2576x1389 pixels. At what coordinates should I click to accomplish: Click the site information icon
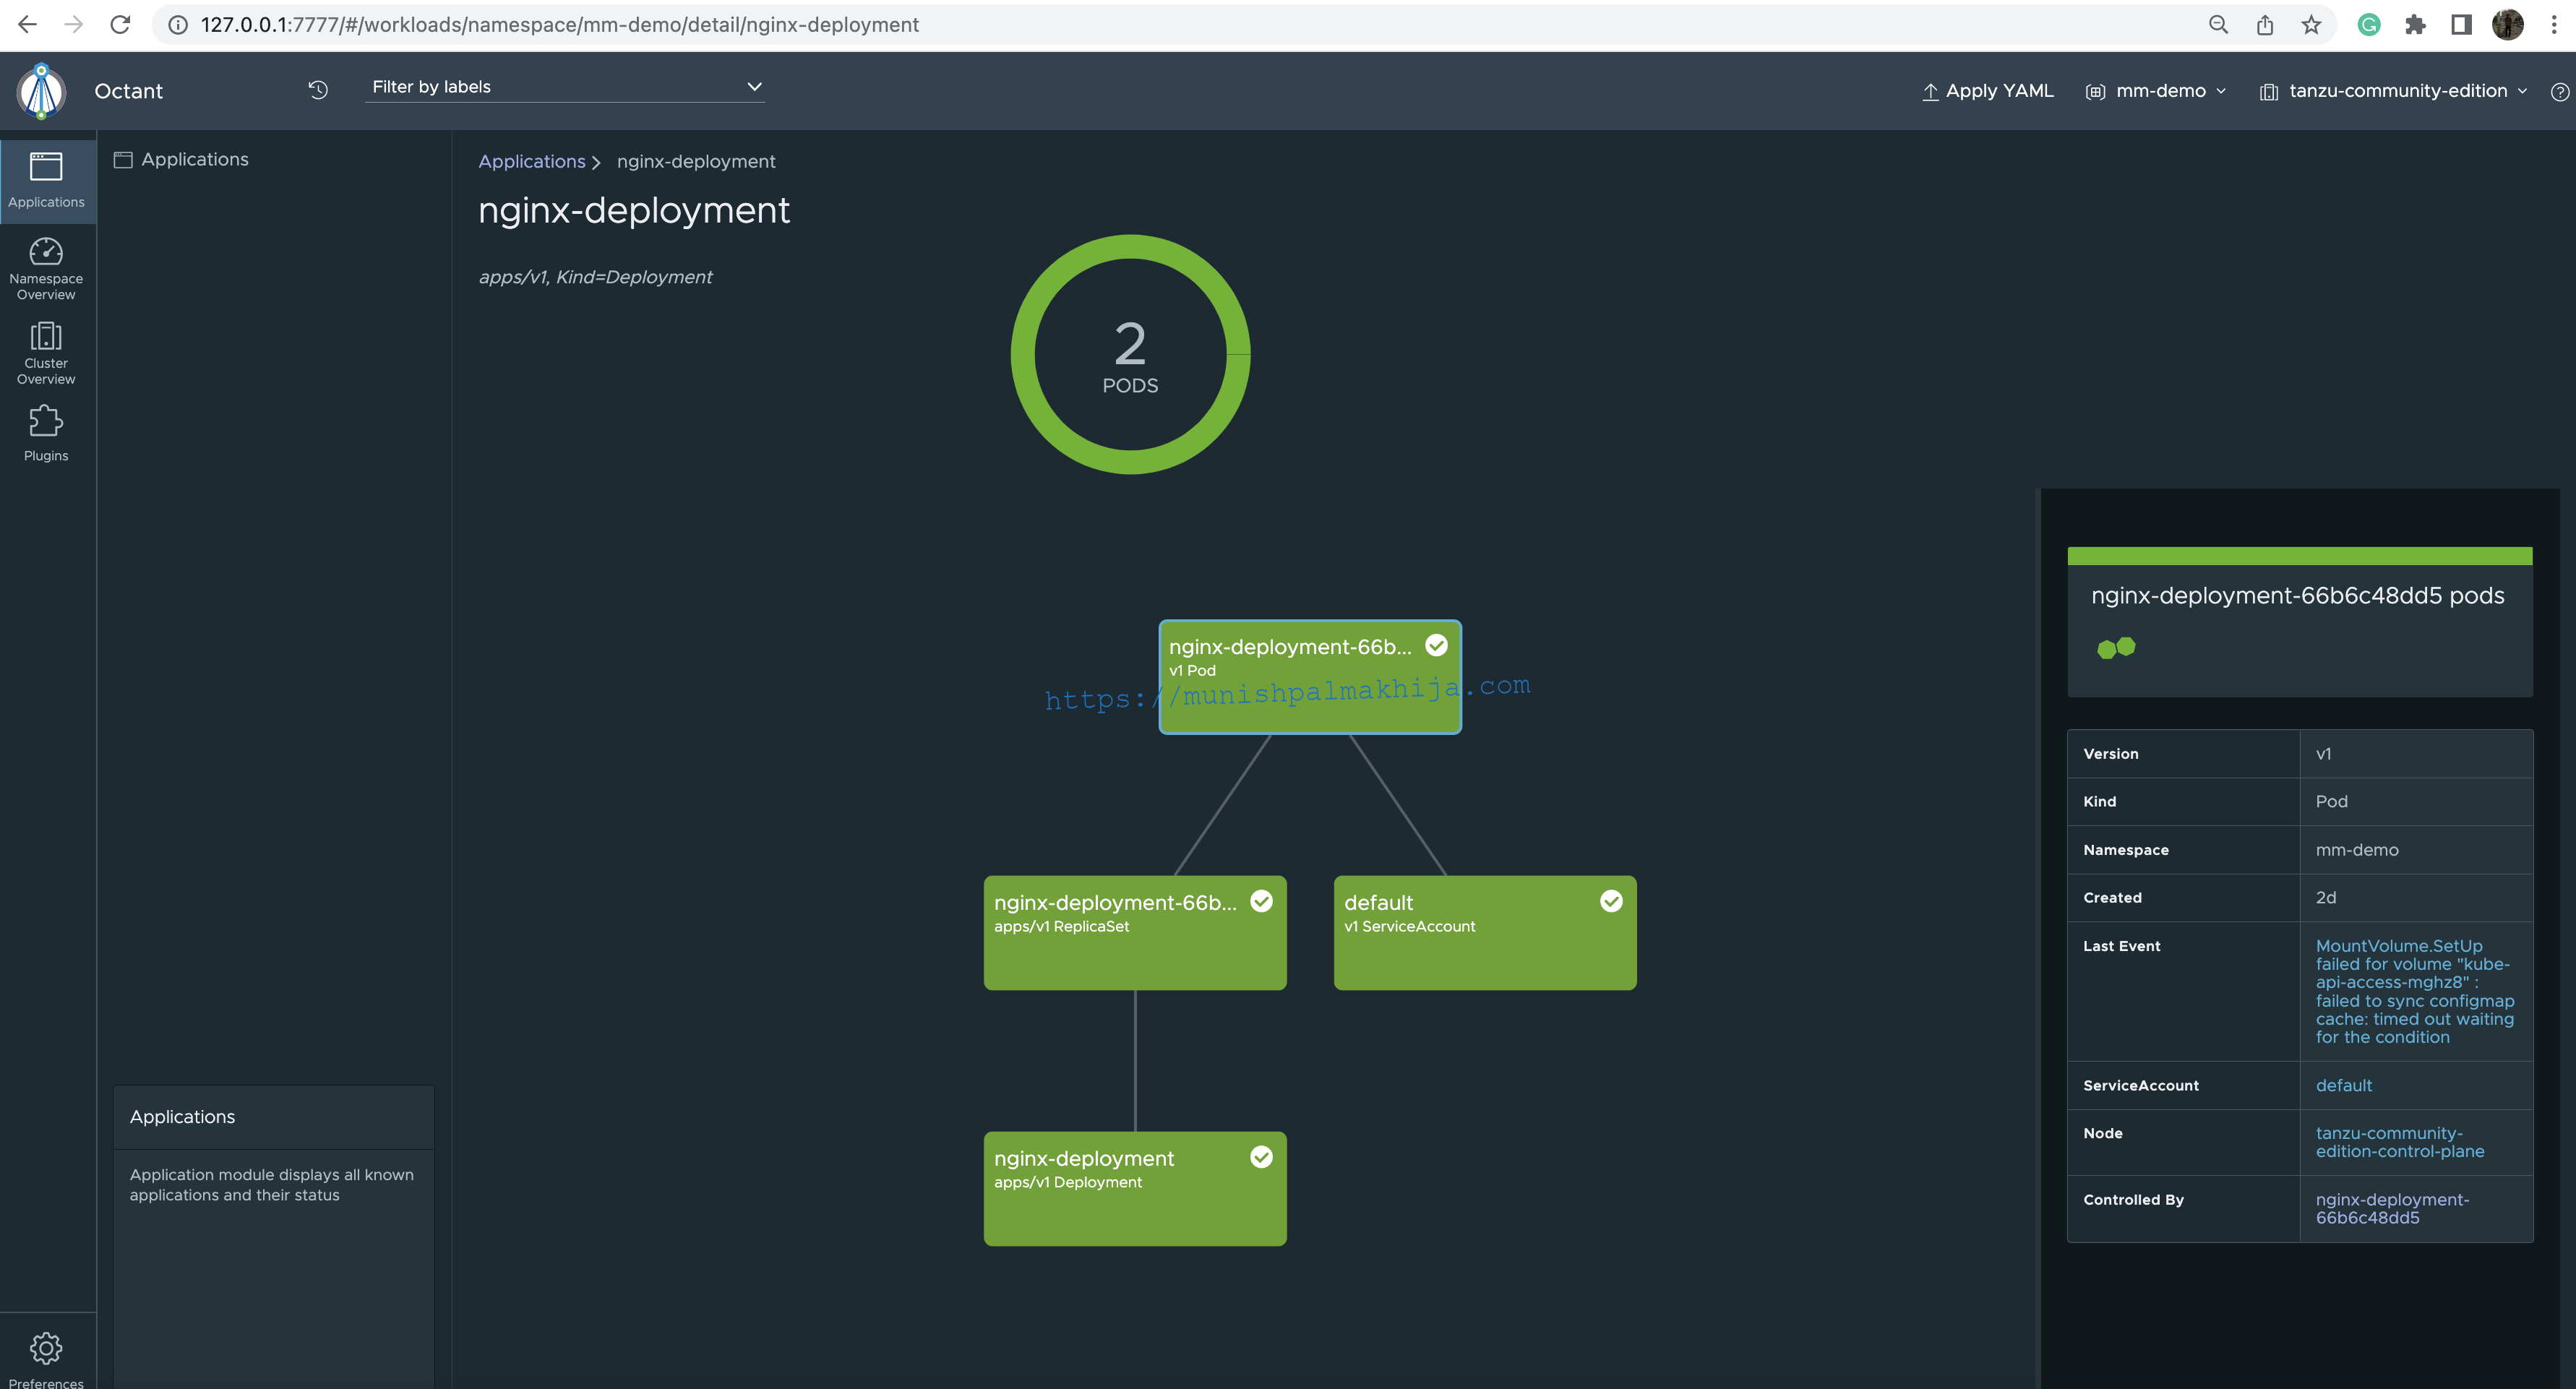click(177, 24)
